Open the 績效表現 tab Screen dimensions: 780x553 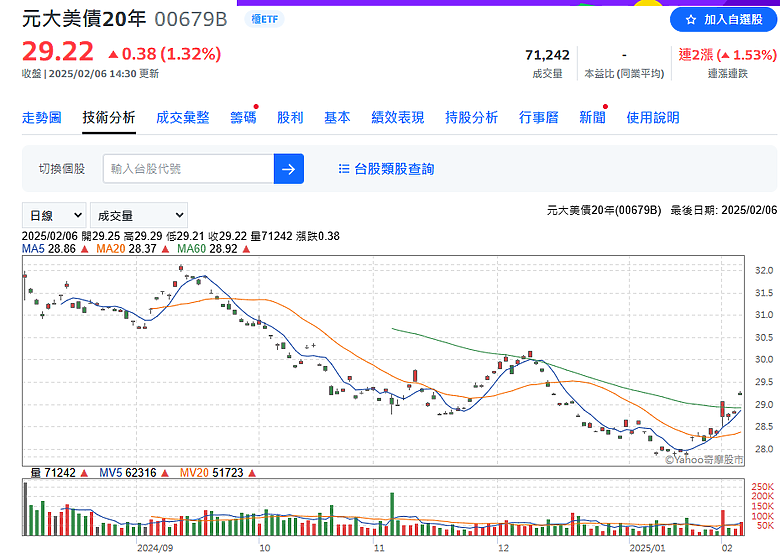[397, 117]
